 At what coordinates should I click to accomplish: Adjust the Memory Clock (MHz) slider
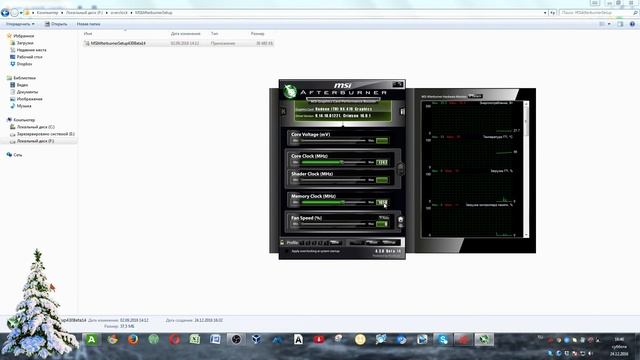pyautogui.click(x=333, y=202)
